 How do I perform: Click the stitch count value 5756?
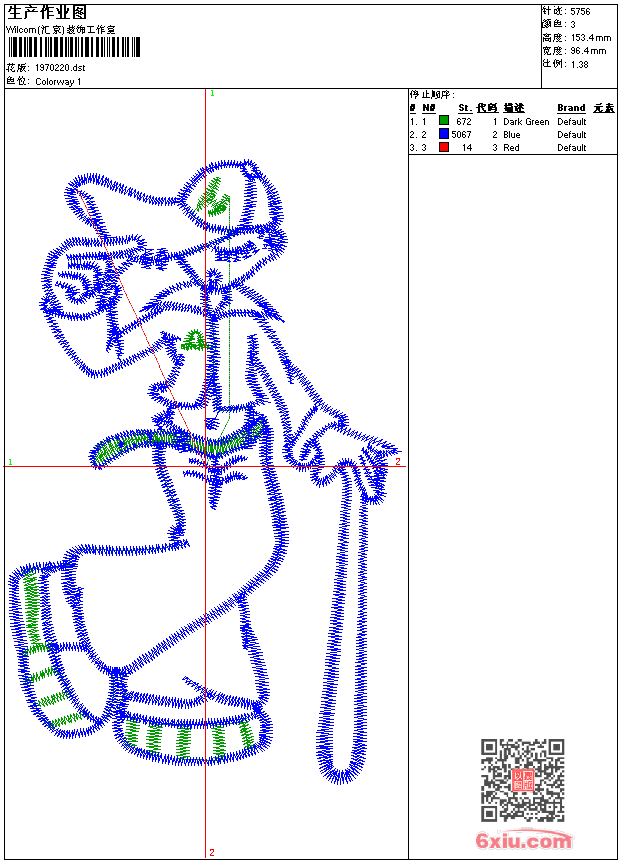pyautogui.click(x=580, y=12)
